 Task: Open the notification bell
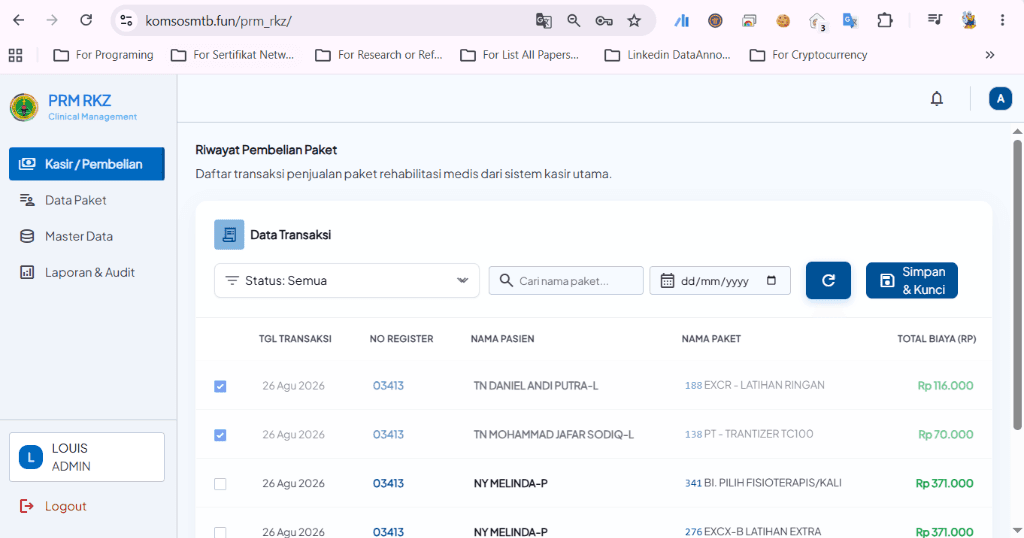click(936, 99)
